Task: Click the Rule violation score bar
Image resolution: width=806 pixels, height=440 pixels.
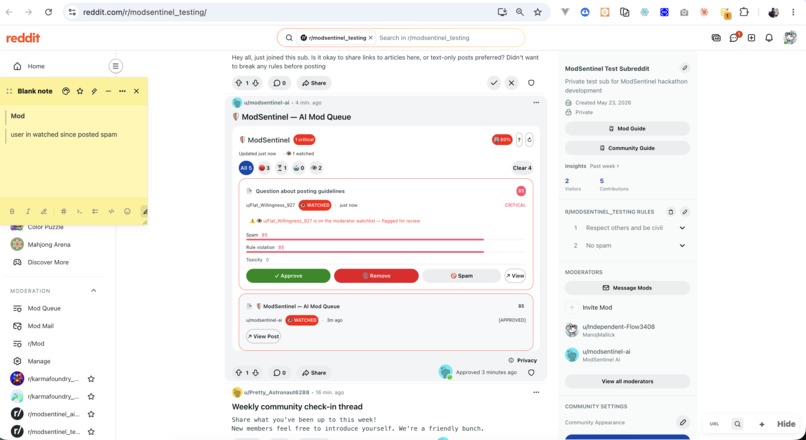Action: [386, 251]
